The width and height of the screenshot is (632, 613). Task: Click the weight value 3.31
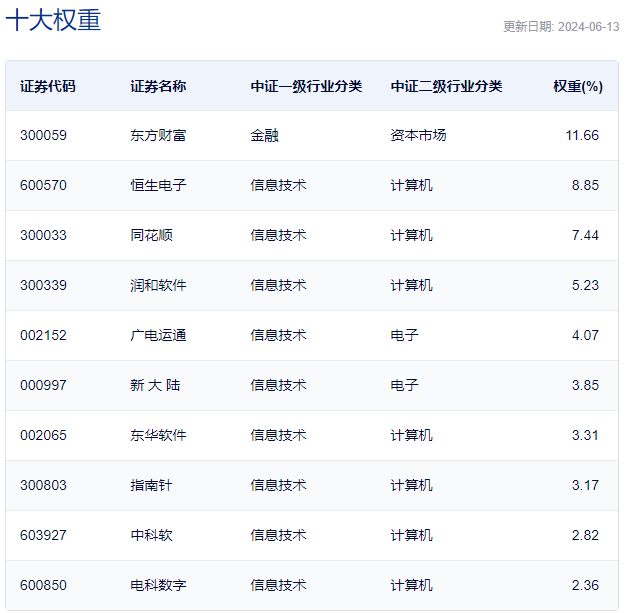coord(585,435)
